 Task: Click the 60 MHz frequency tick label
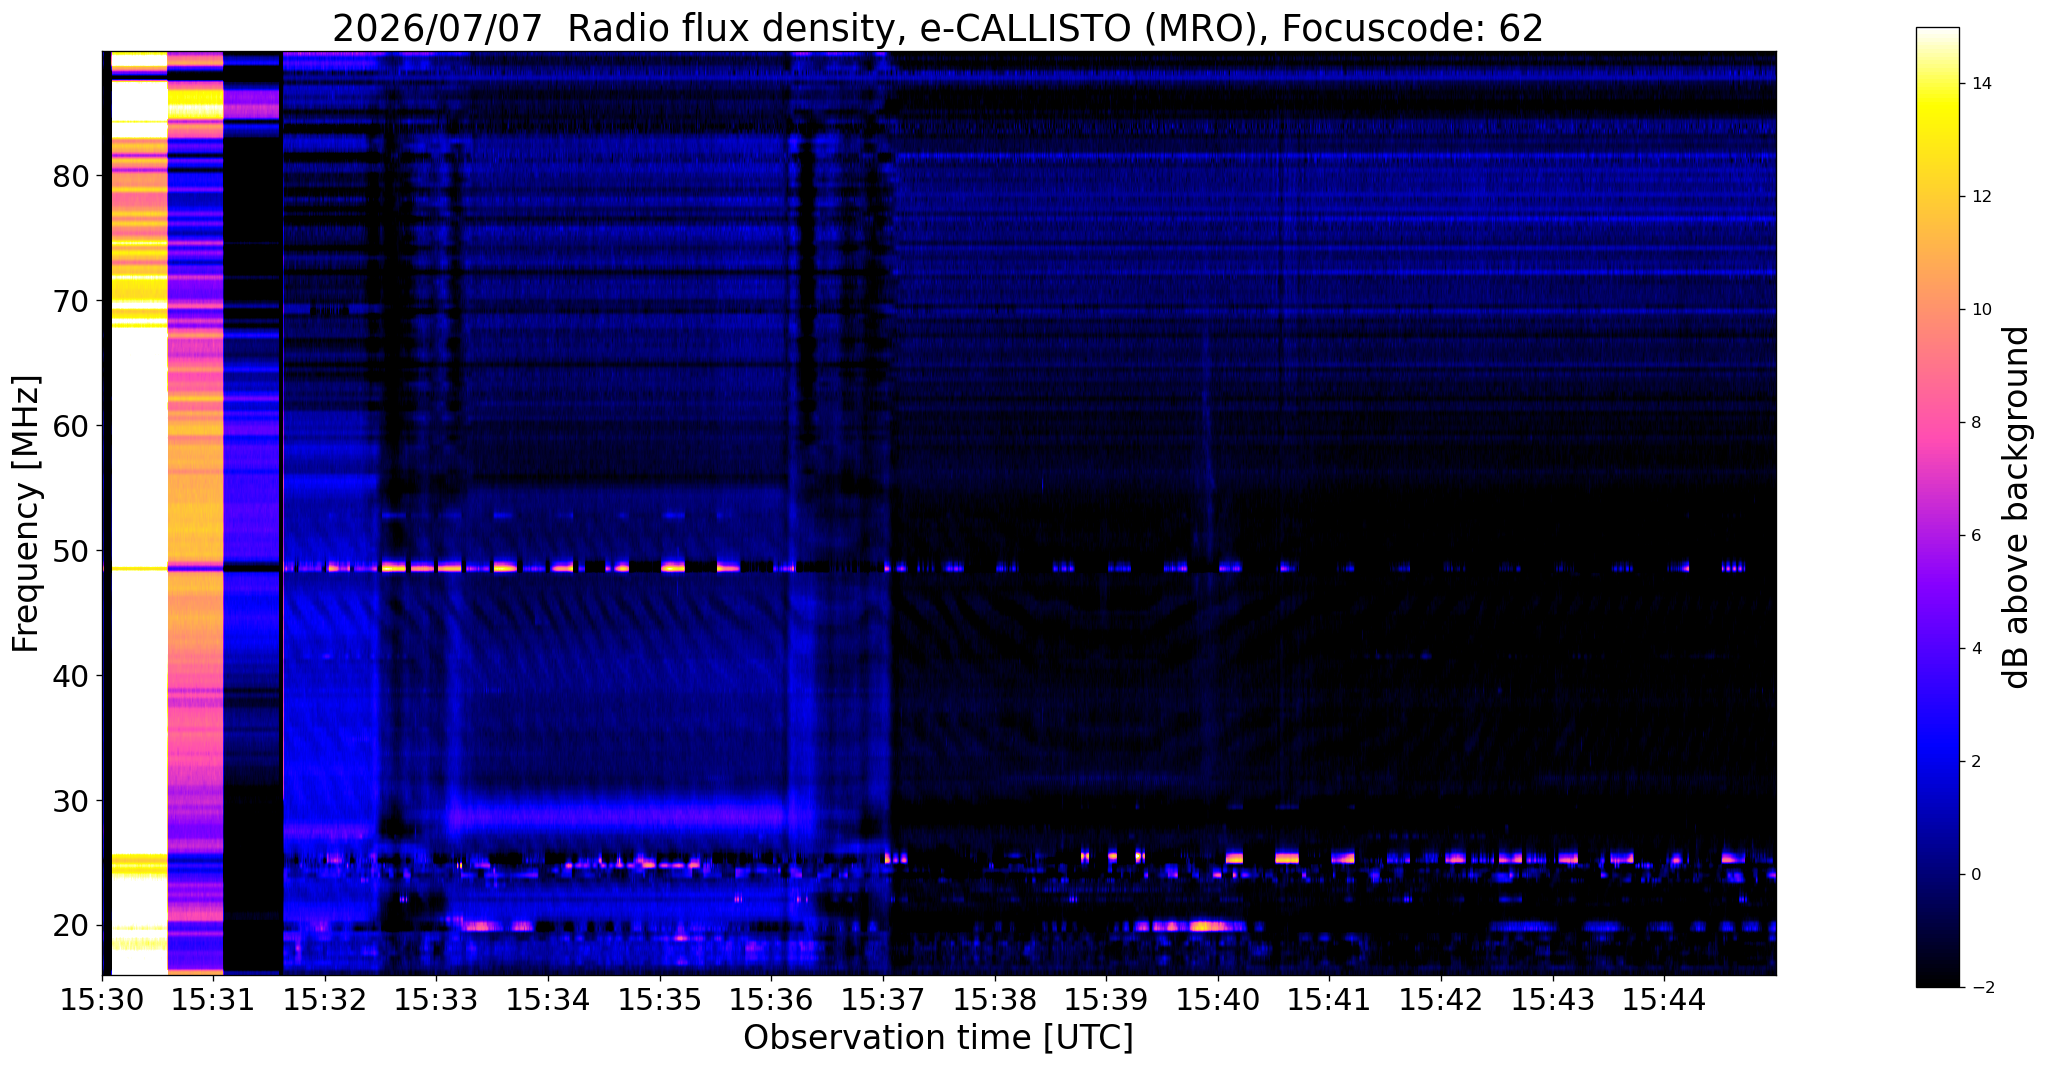coord(70,426)
